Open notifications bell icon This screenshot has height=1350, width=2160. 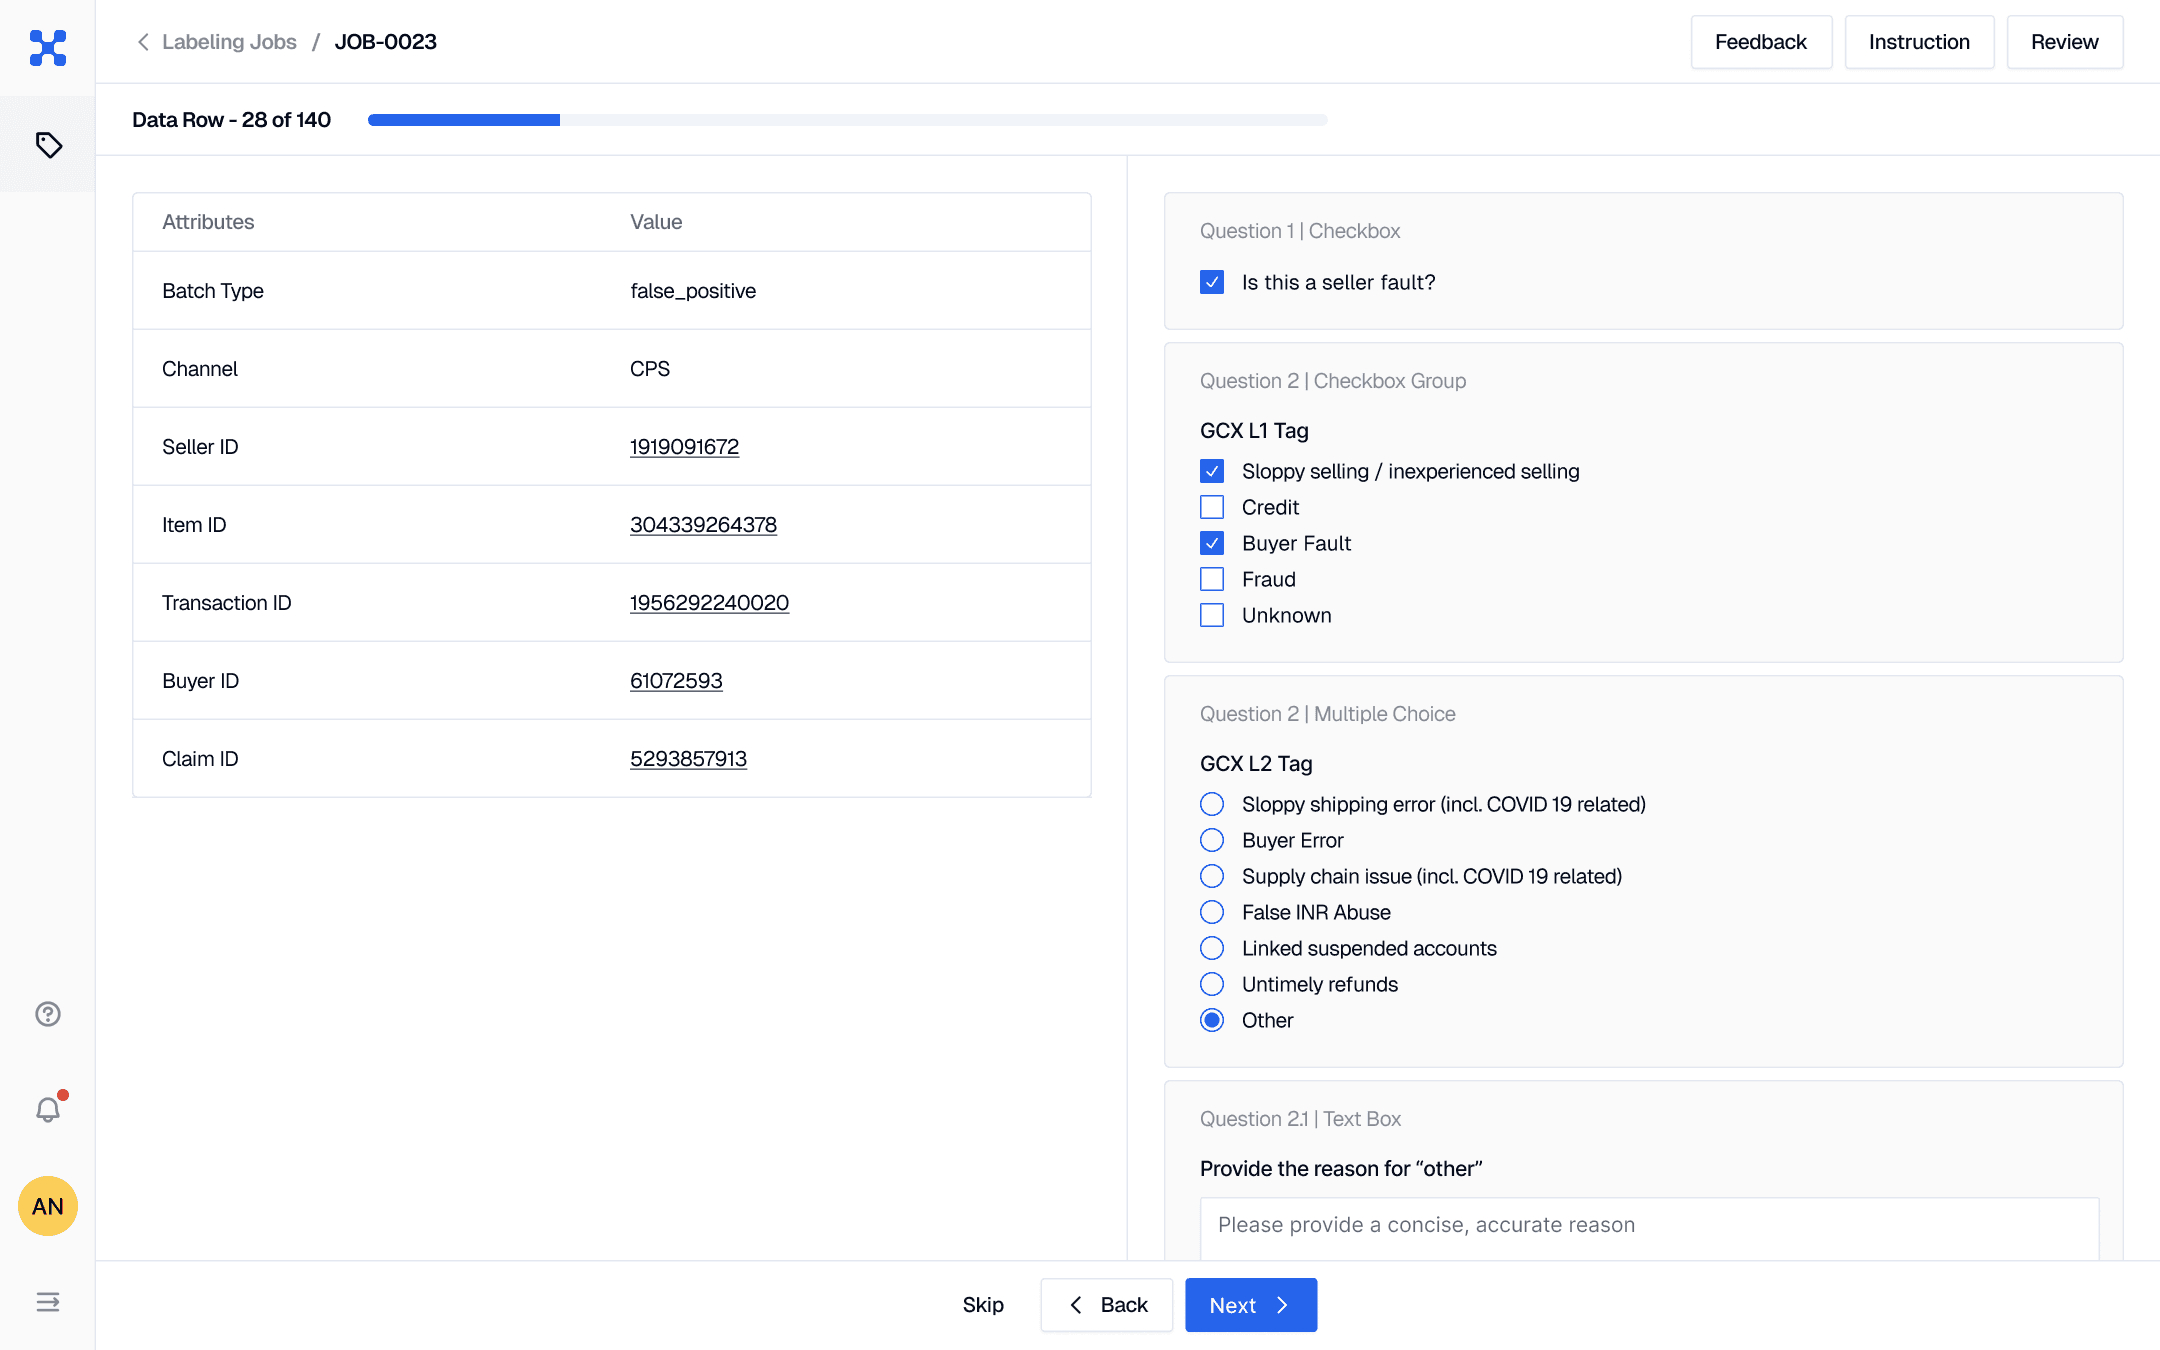[48, 1109]
